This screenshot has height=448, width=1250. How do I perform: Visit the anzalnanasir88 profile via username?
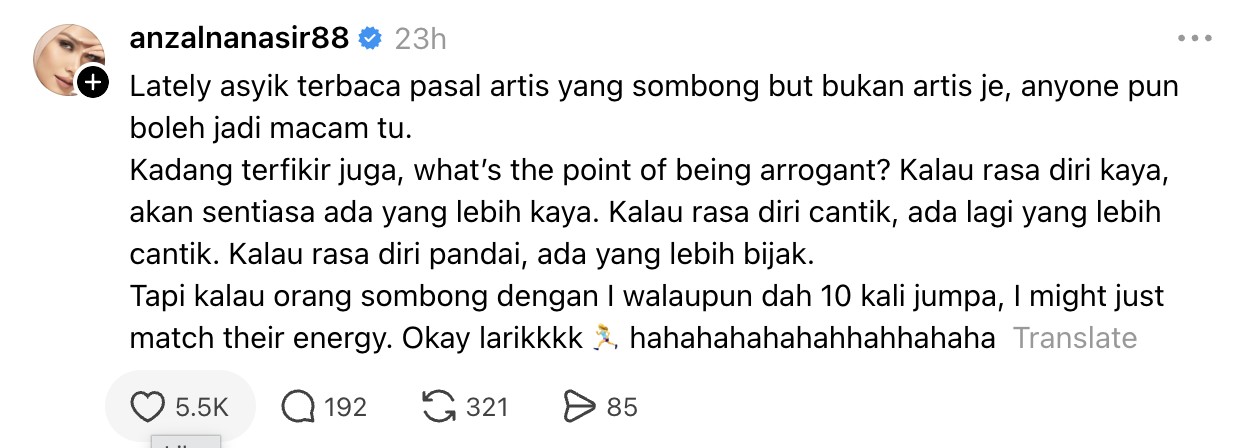240,39
